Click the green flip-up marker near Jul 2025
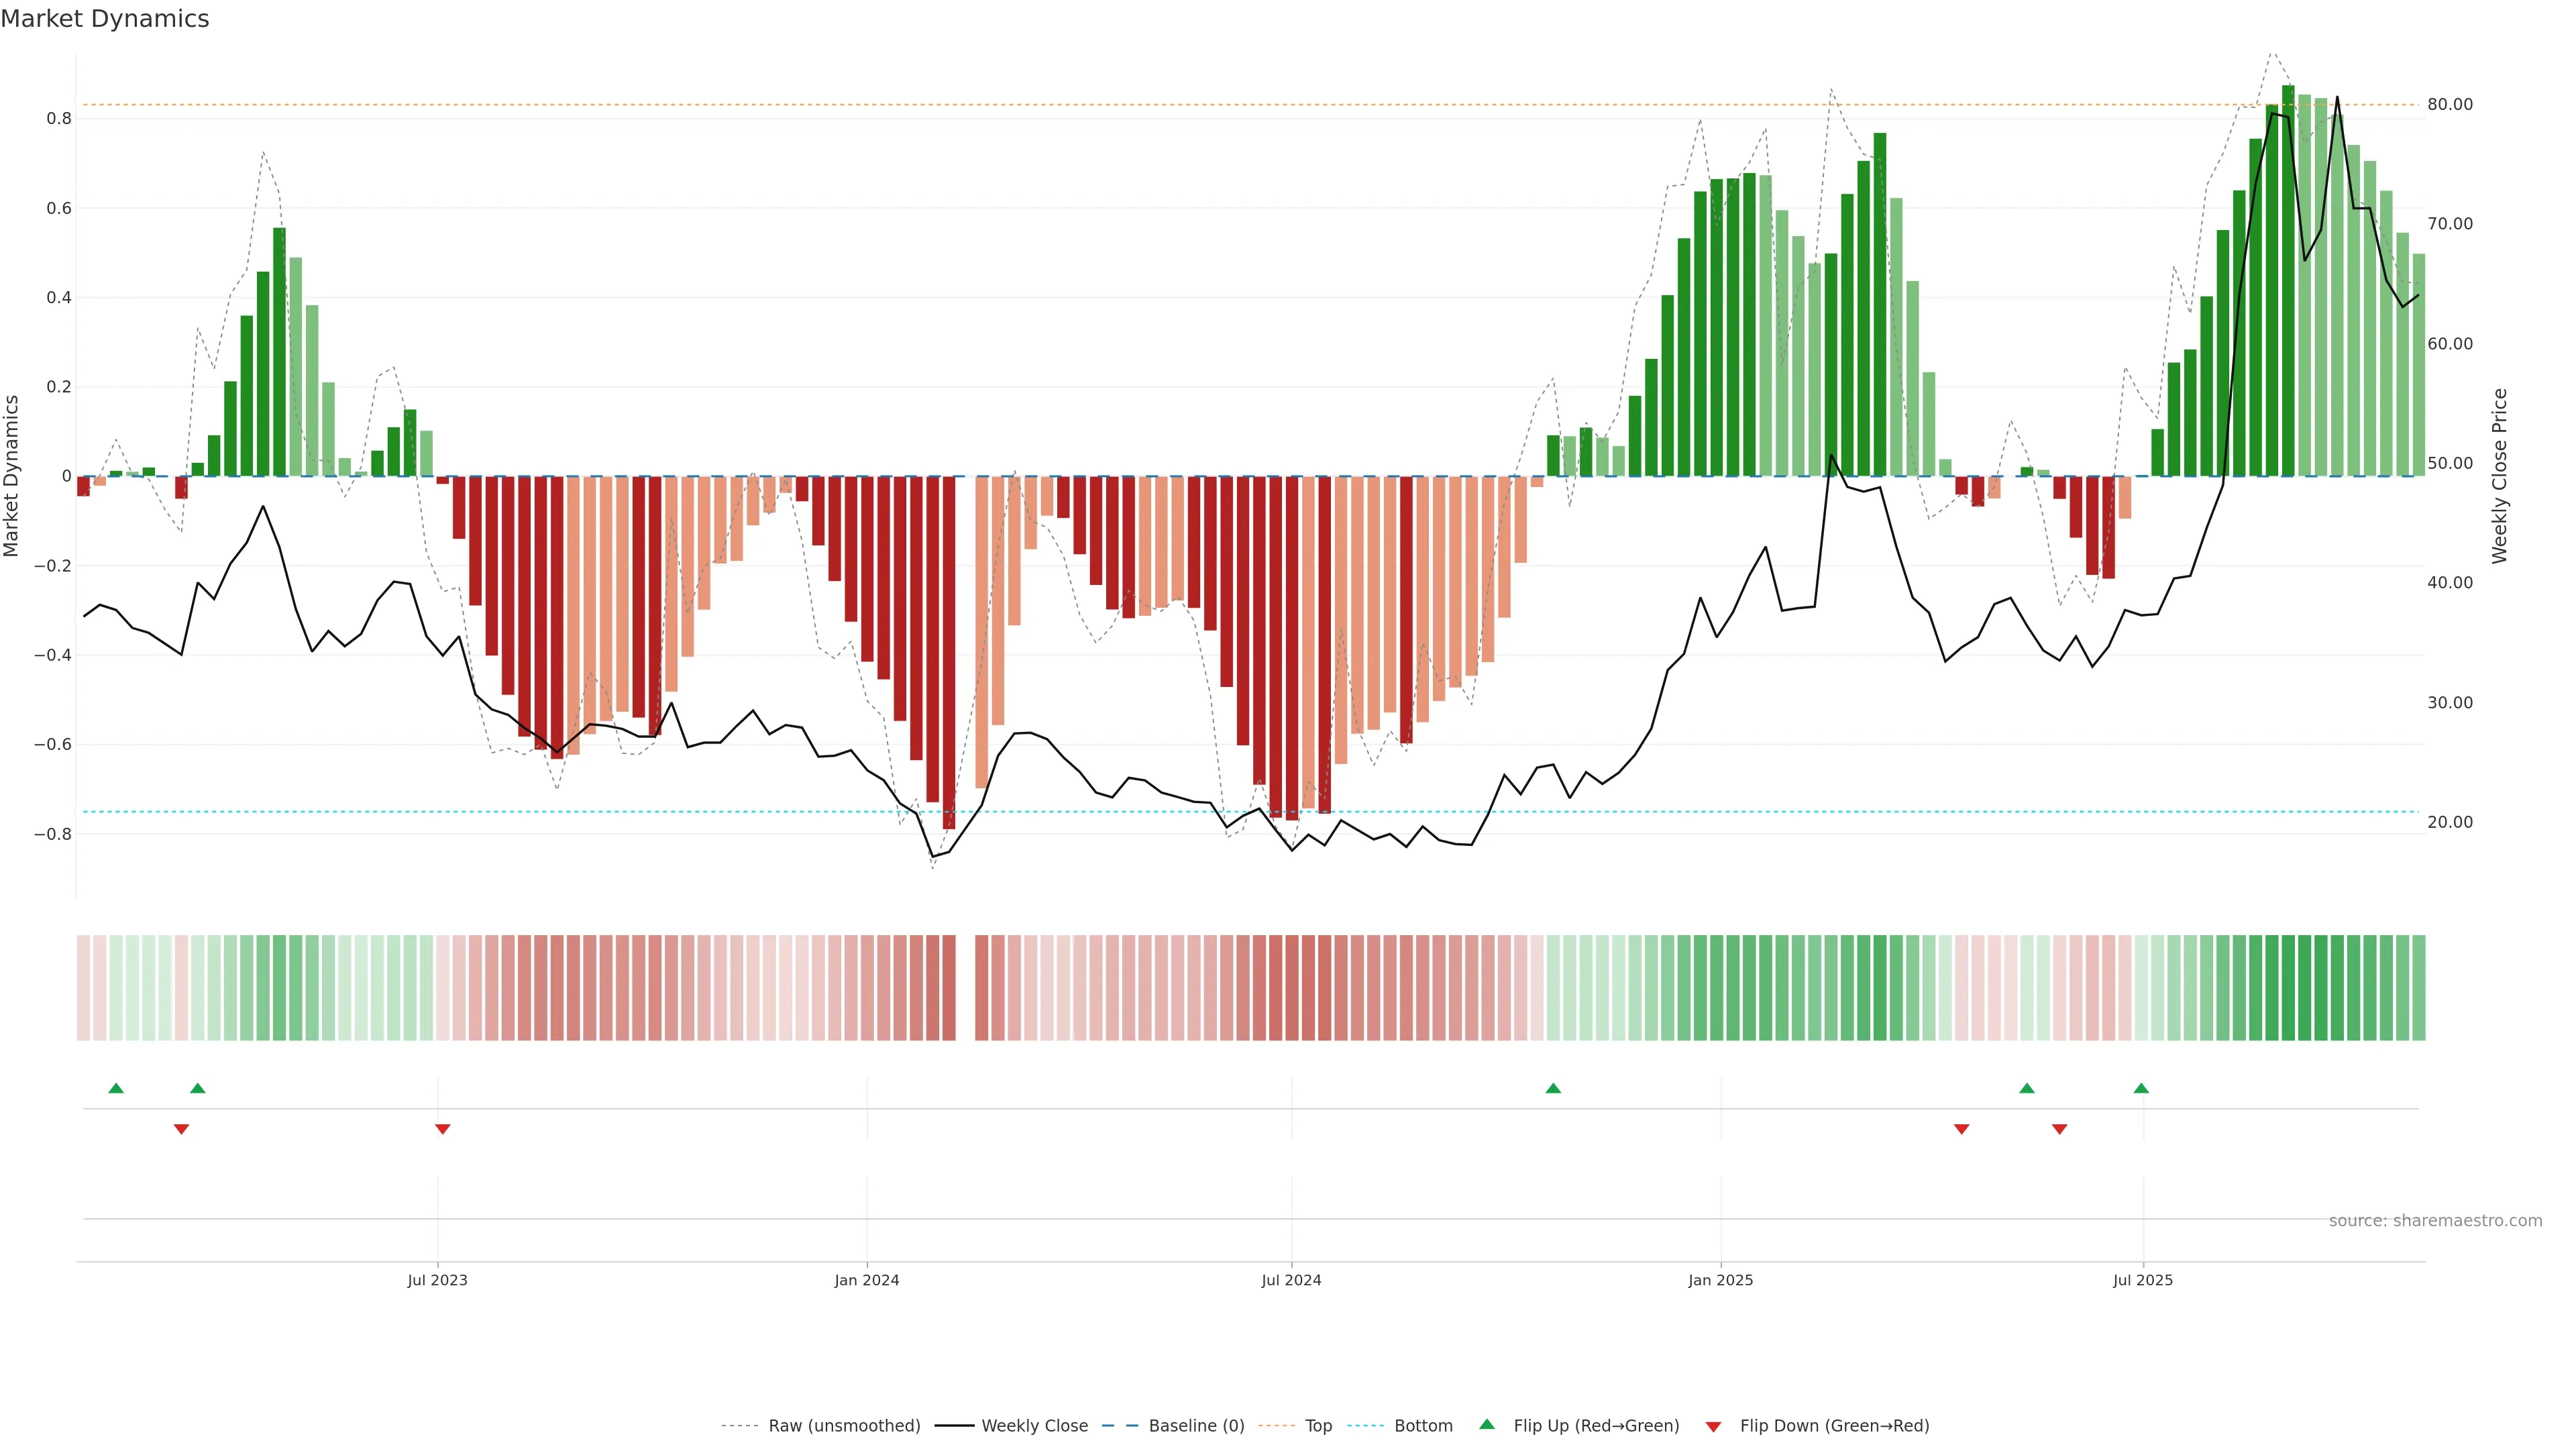Screen dimensions: 2576x1449 click(x=2141, y=1088)
